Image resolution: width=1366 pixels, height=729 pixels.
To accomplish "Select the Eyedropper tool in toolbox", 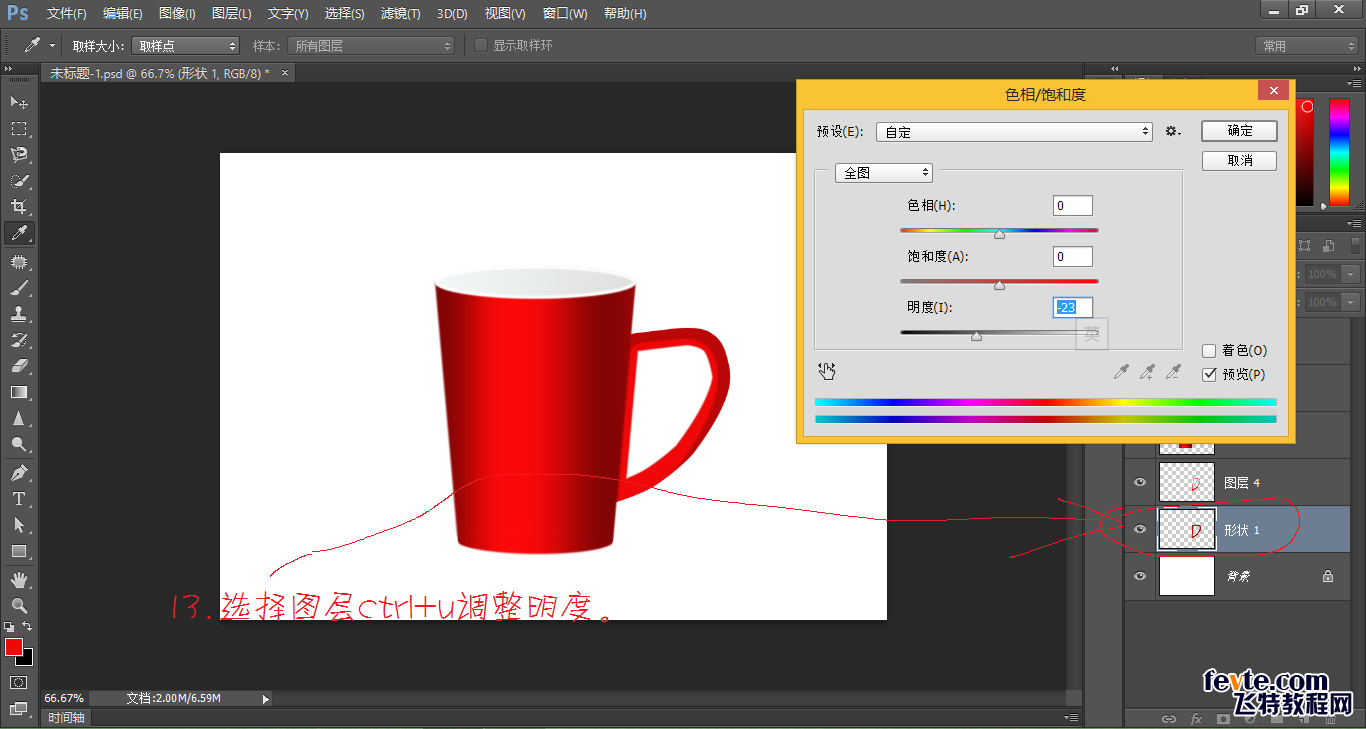I will click(x=19, y=233).
